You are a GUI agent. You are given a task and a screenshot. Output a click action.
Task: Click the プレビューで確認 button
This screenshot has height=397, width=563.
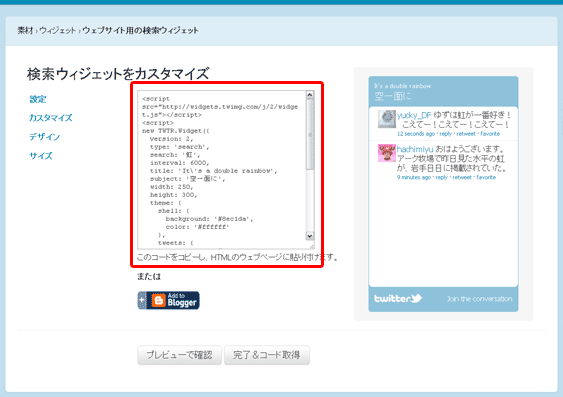[x=179, y=355]
